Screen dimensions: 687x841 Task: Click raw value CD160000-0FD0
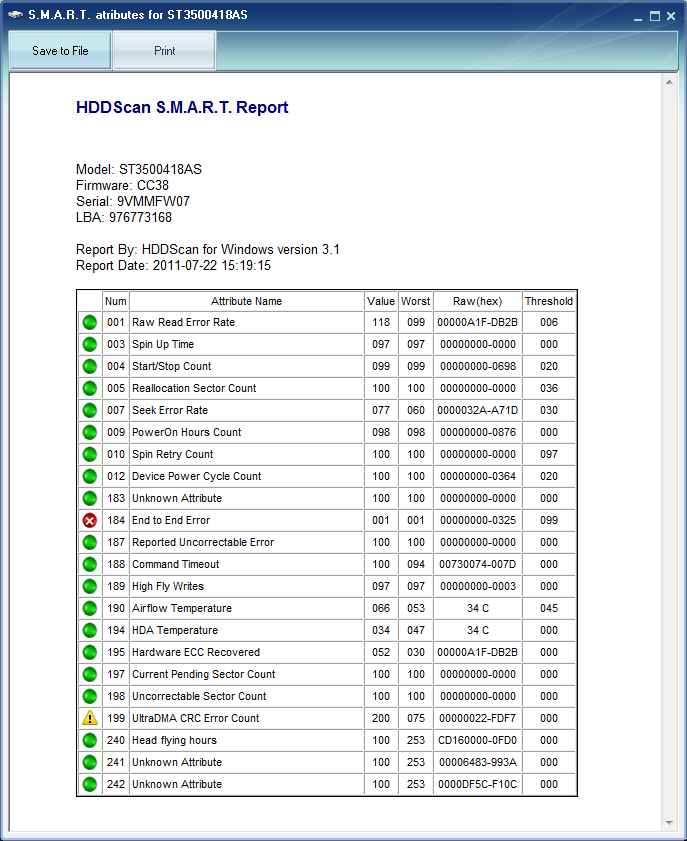(477, 740)
